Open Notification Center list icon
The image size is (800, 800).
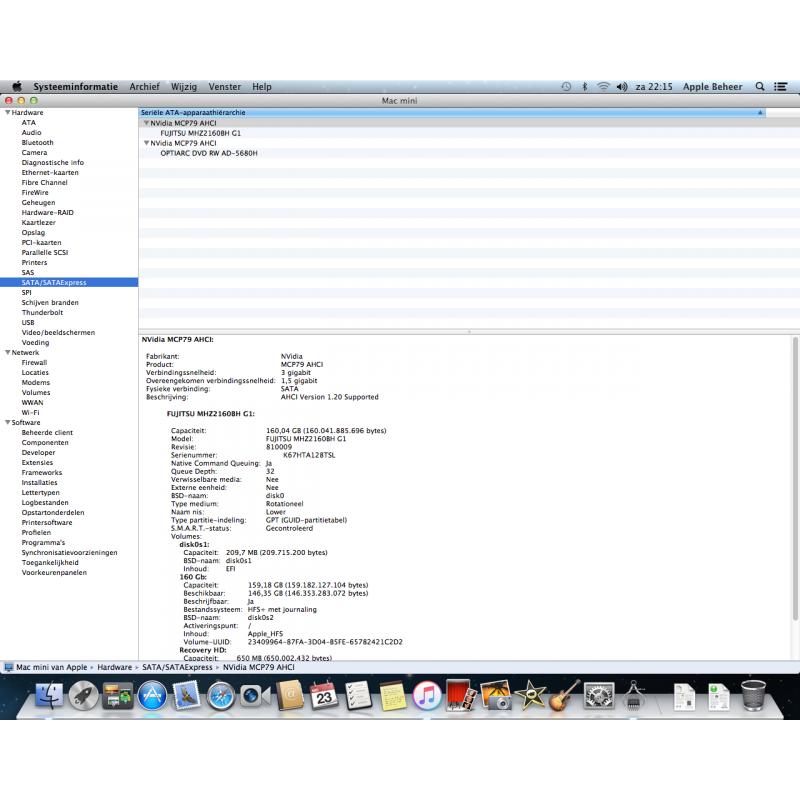781,86
